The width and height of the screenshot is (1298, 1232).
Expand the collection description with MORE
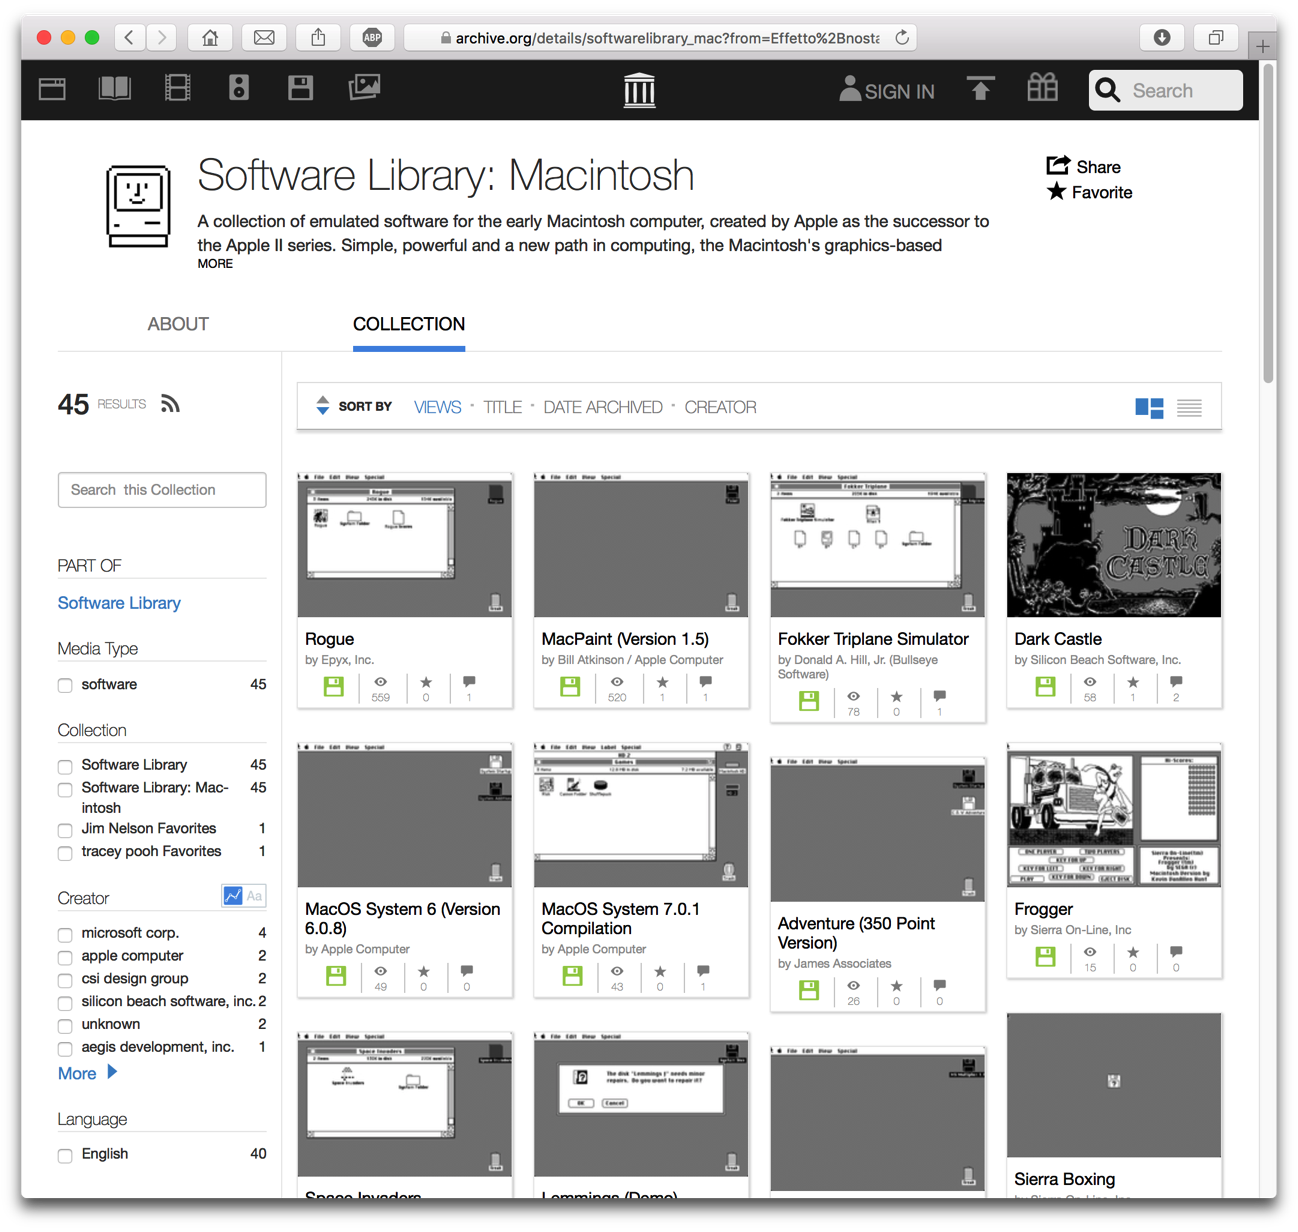point(215,264)
